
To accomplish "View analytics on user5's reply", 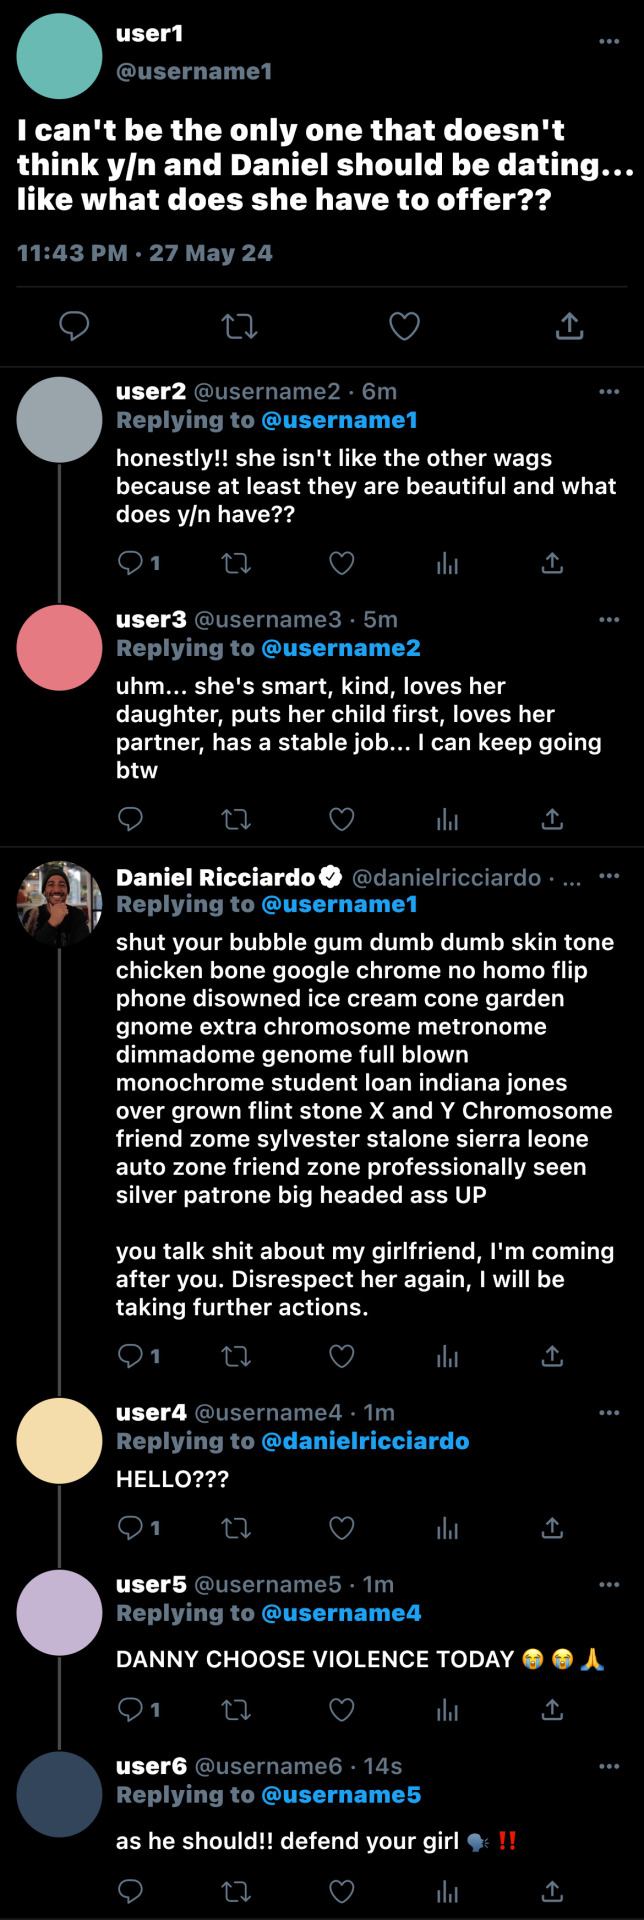I will (447, 1710).
